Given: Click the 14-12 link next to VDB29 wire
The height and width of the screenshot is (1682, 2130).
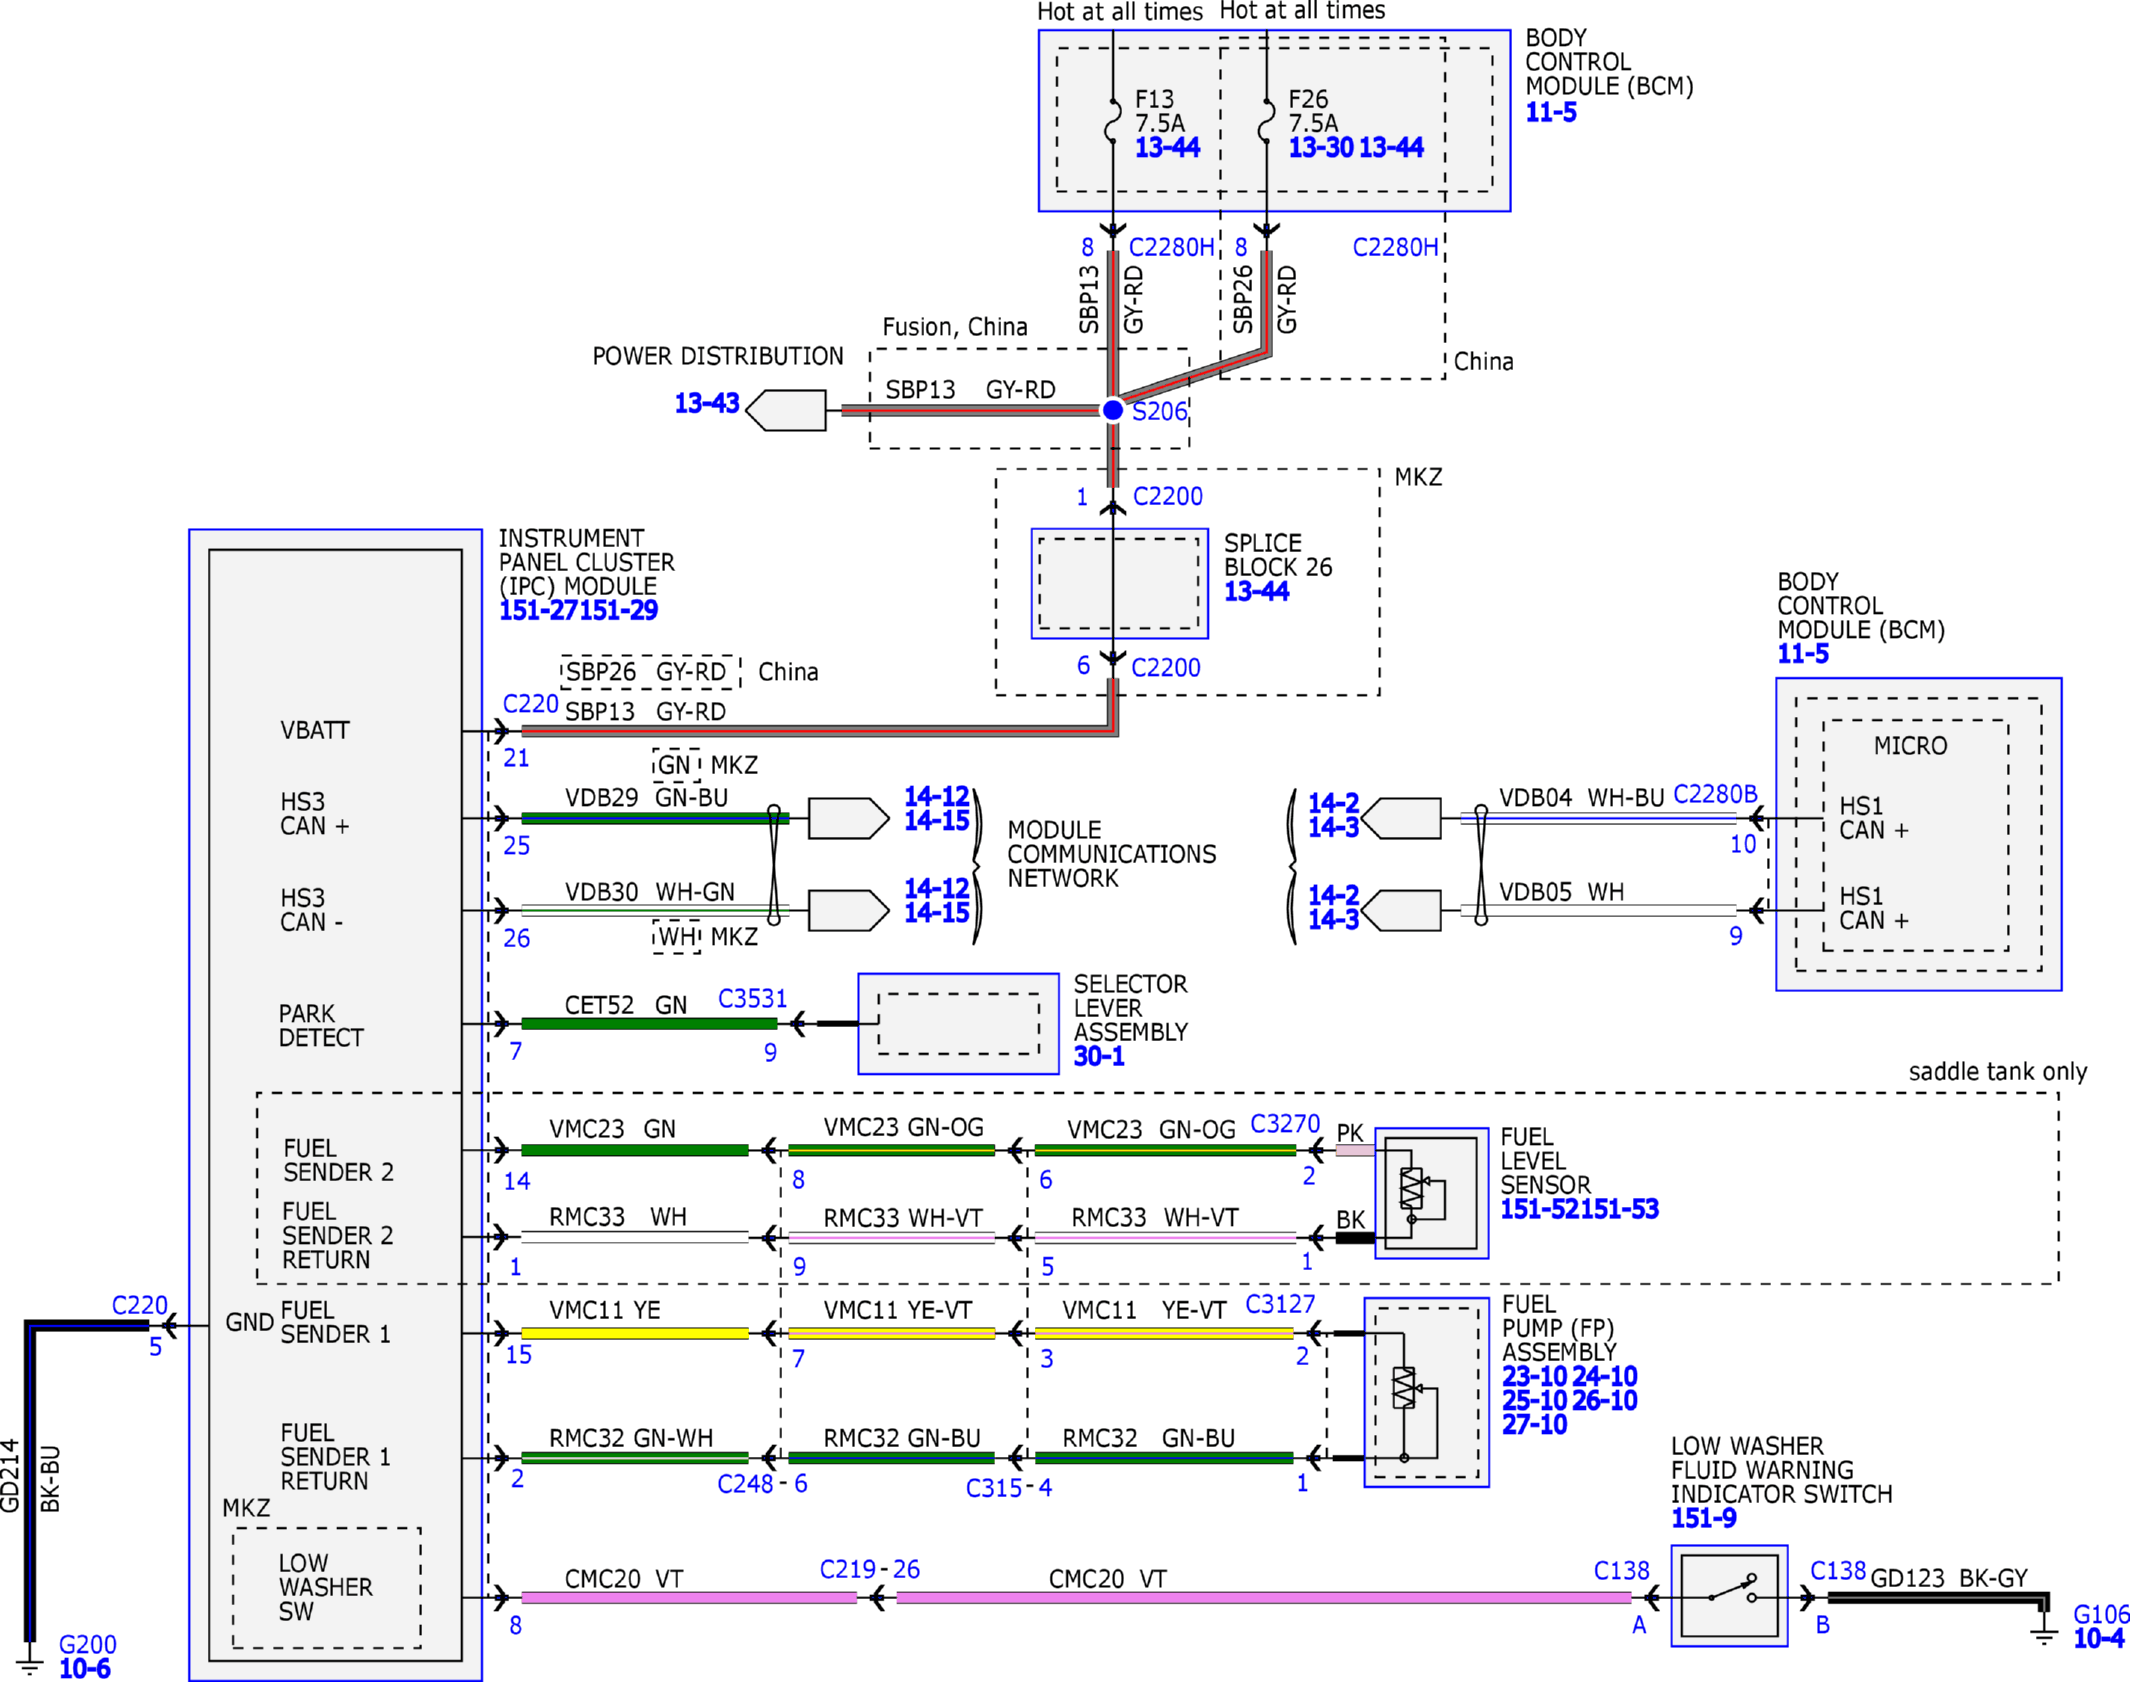Looking at the screenshot, I should (936, 796).
